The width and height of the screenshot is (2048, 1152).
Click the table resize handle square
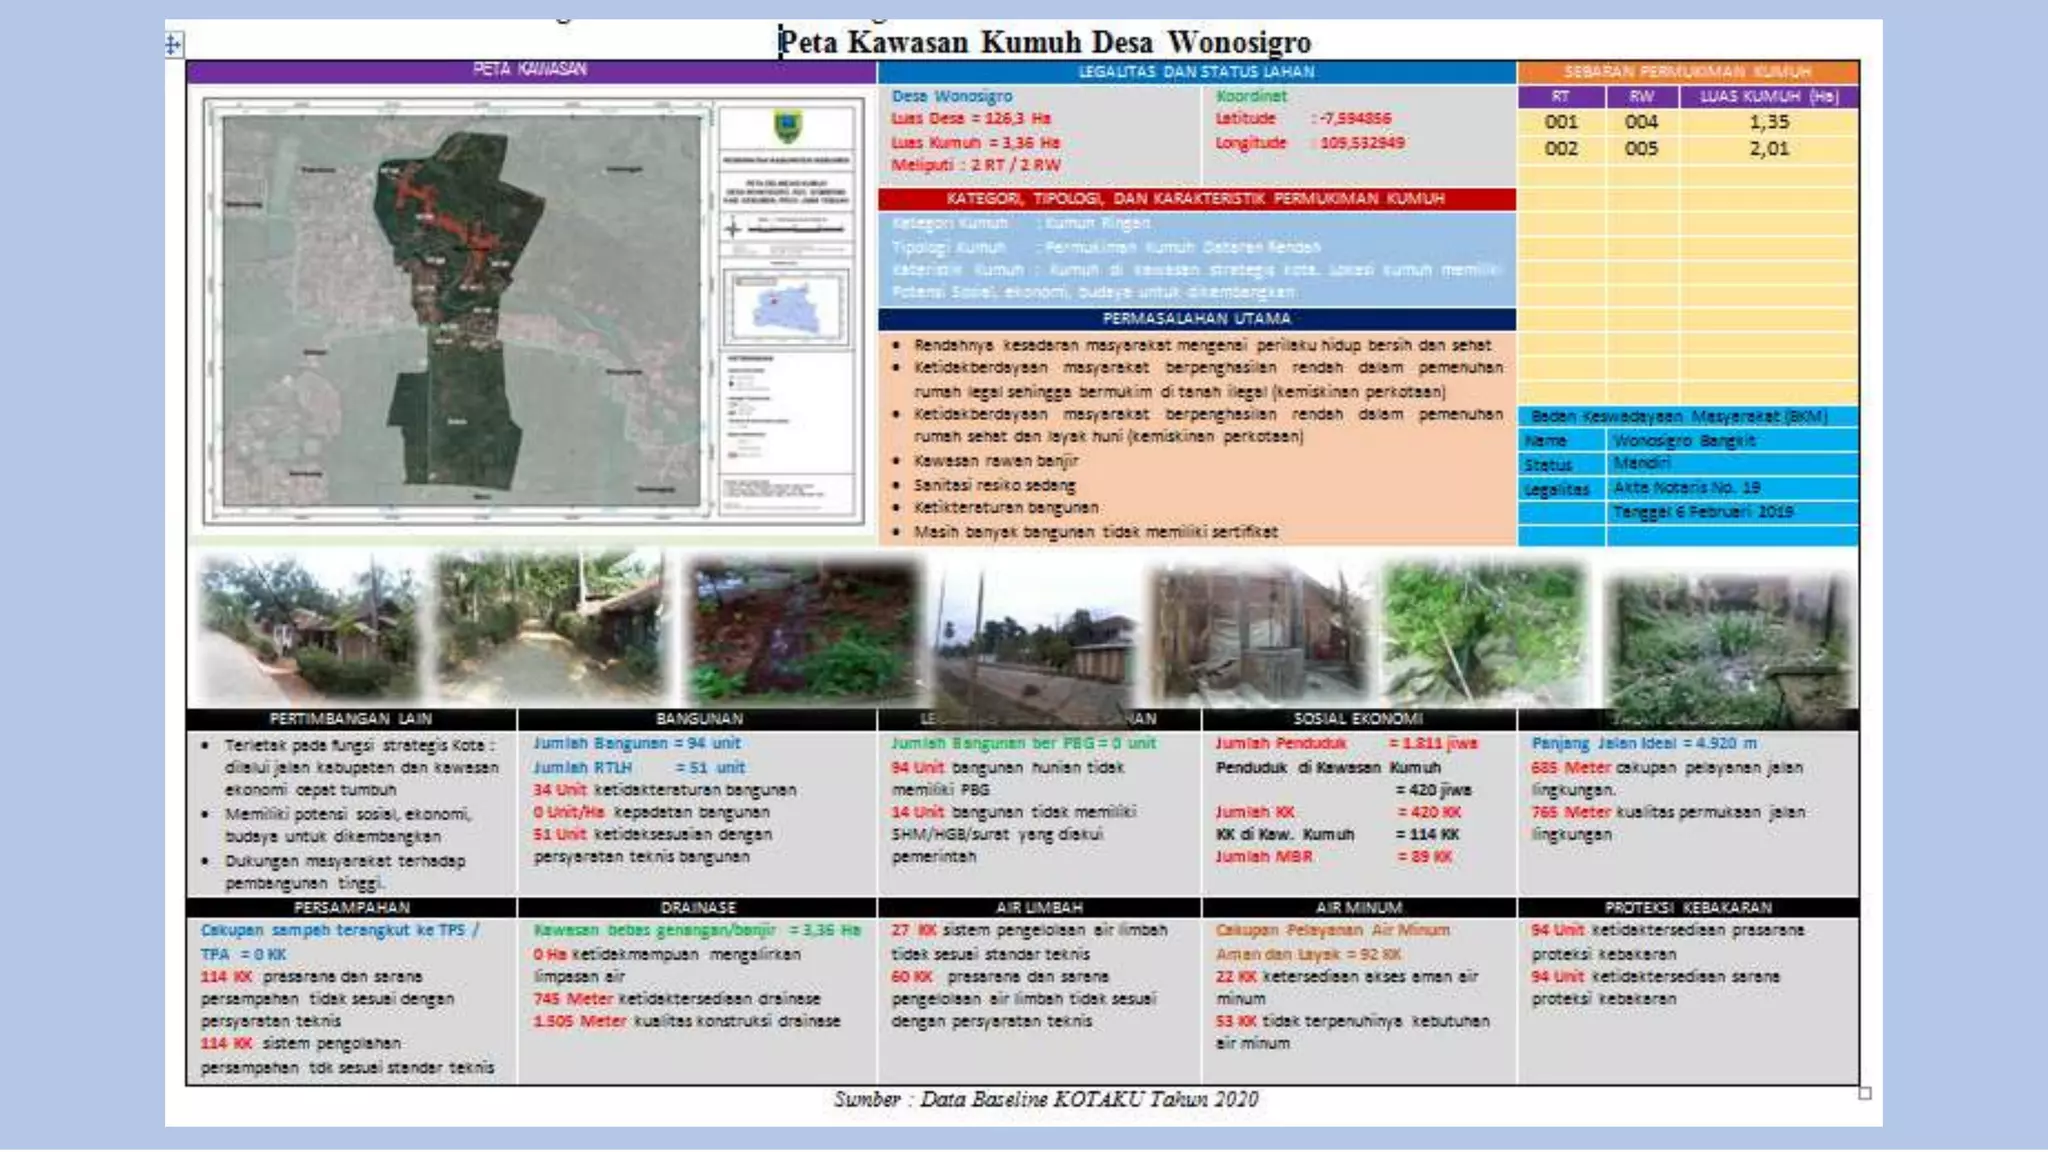click(1865, 1093)
